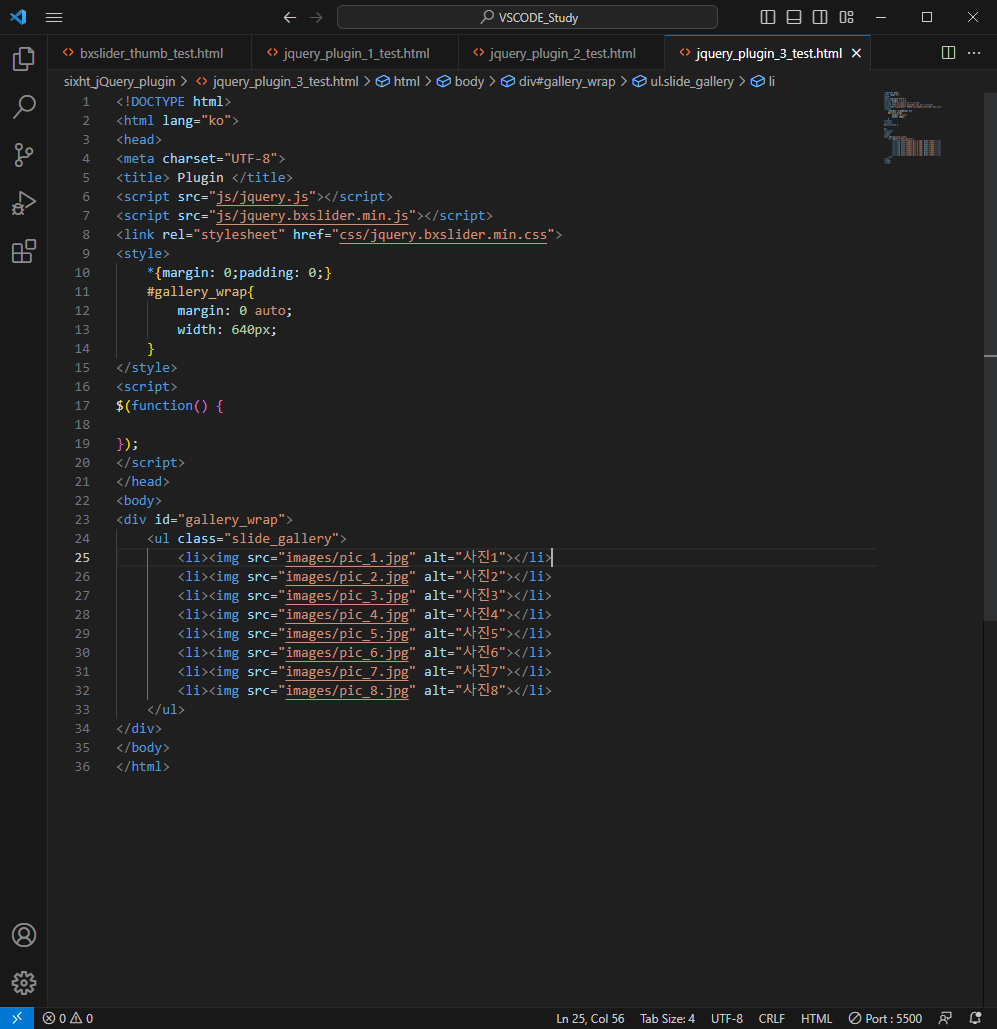Click the div id="gallery_wrap" tag

204,520
